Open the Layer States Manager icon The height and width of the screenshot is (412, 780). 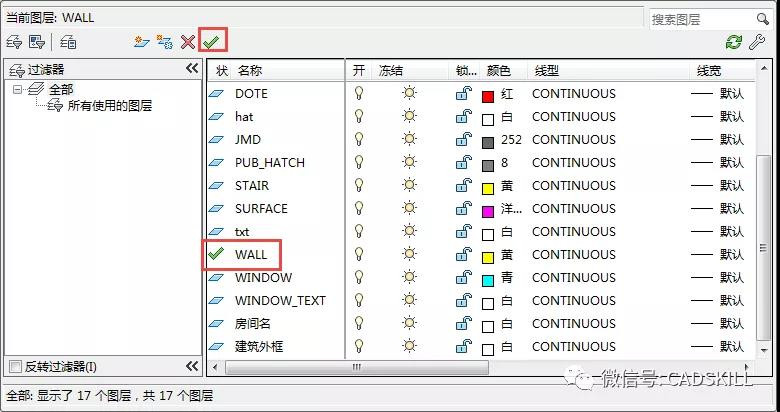(x=68, y=41)
